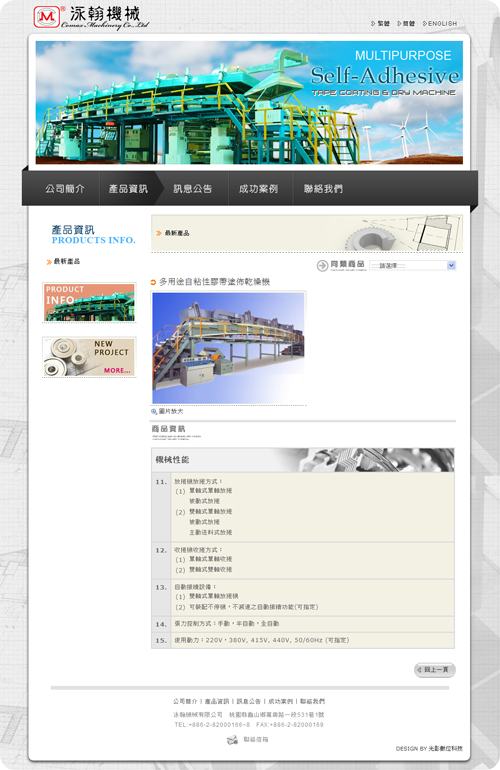500x770 pixels.
Task: Click the 光影數位科技 designer link in footer
Action: (445, 748)
